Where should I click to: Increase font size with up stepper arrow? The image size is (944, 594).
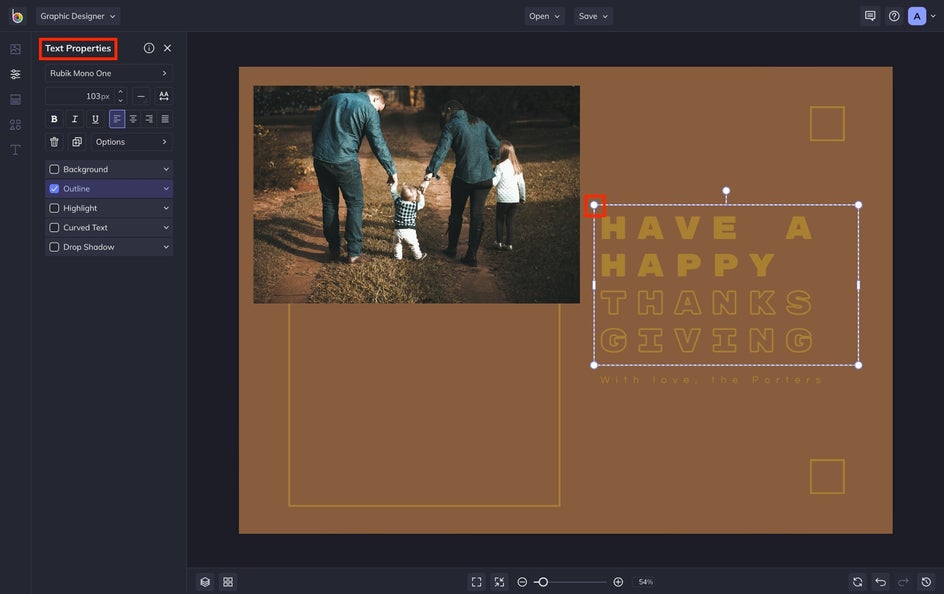pos(120,92)
